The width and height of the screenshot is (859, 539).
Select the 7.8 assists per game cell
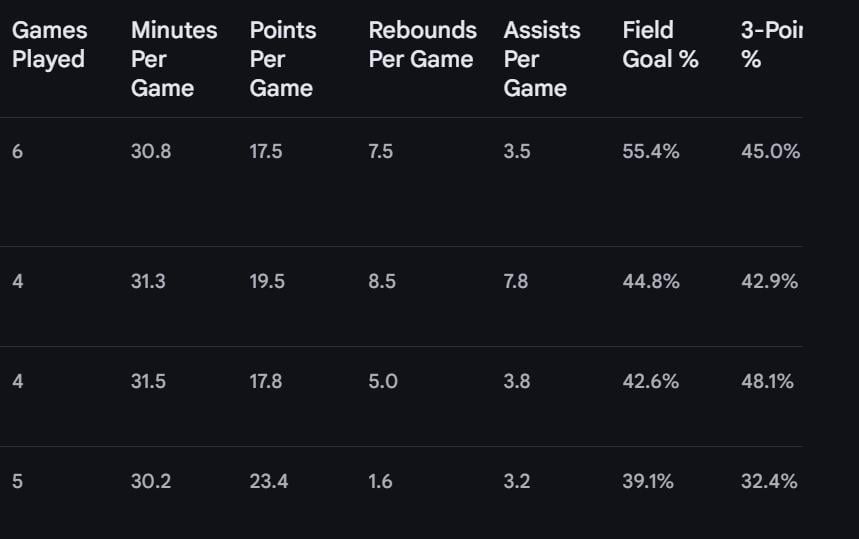coord(516,282)
